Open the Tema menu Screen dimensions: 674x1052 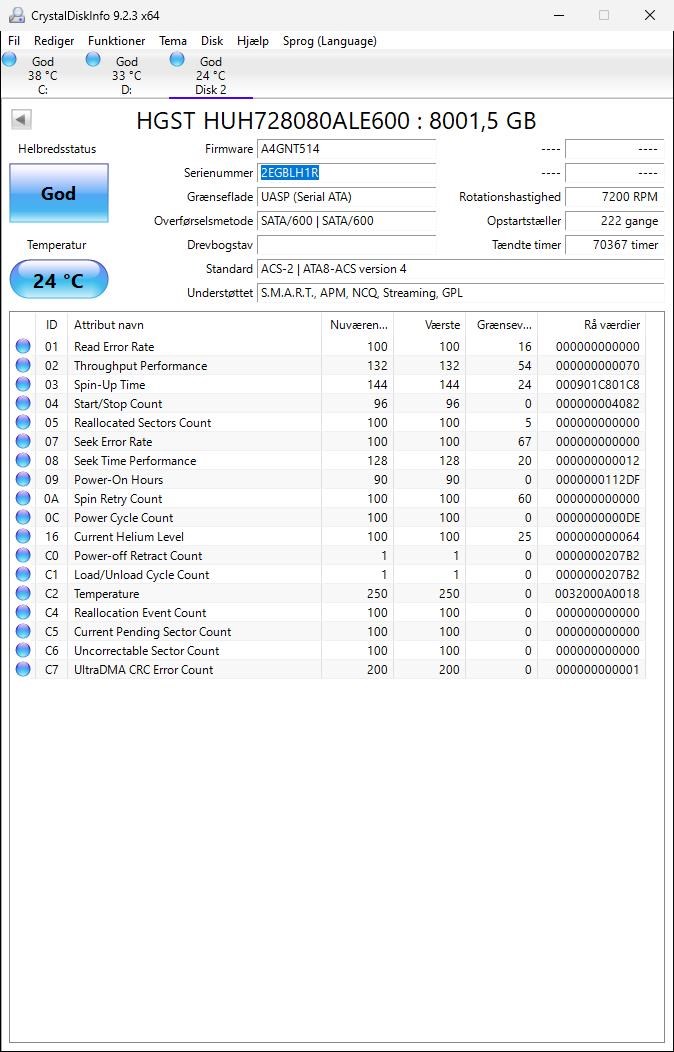tap(173, 41)
